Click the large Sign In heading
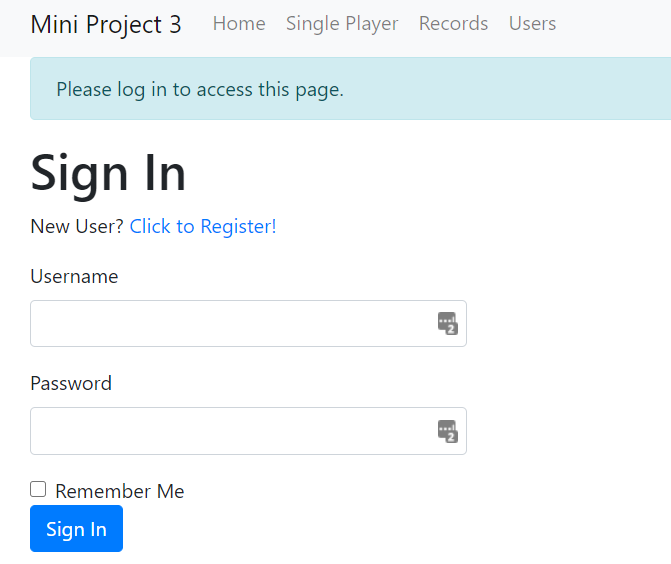Screen dimensions: 671x564 tap(108, 174)
